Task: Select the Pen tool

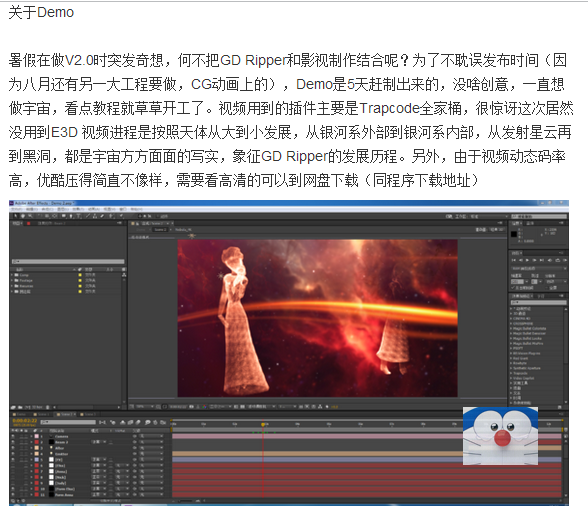Action: pyautogui.click(x=71, y=216)
